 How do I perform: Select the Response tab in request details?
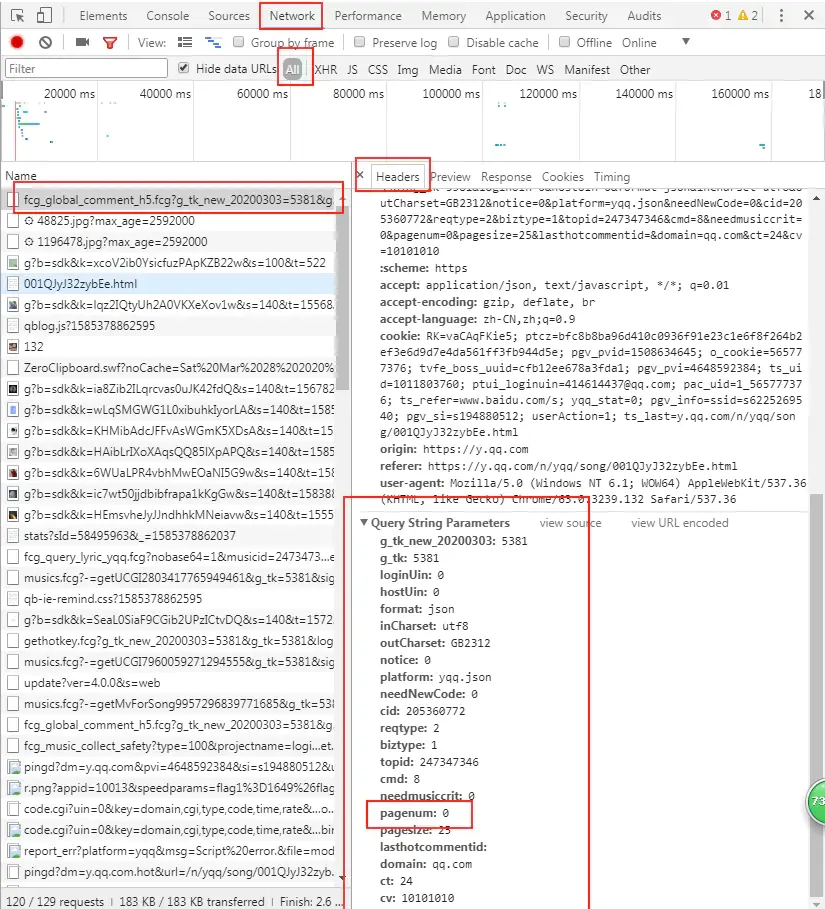coord(506,177)
